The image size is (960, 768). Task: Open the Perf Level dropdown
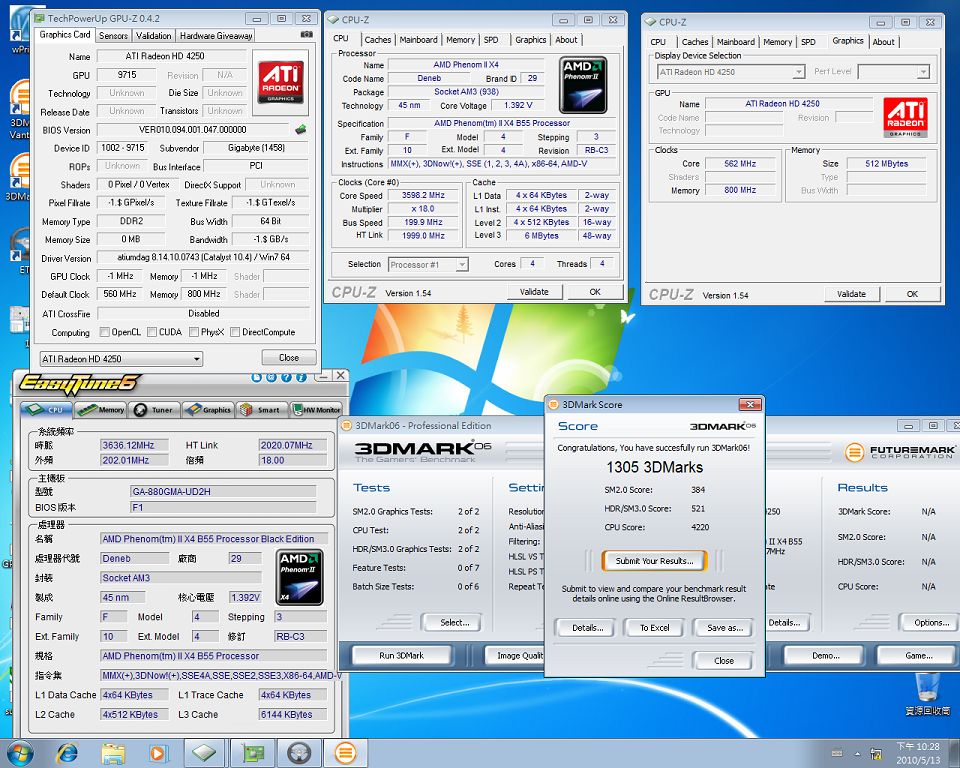tap(894, 72)
